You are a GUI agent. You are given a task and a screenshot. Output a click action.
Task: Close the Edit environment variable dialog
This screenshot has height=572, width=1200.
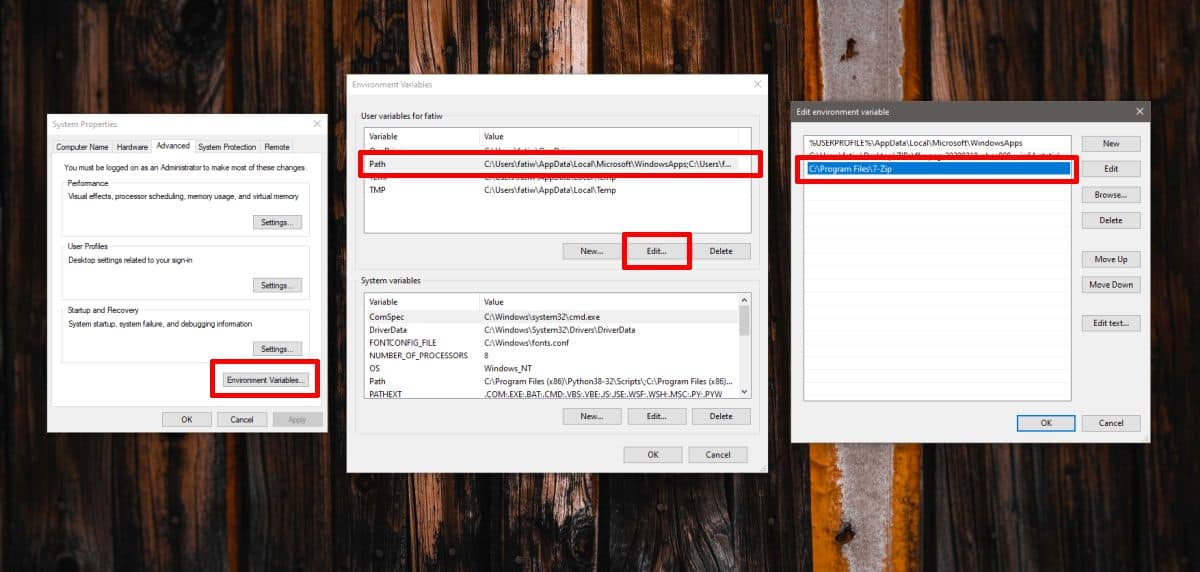click(1139, 112)
